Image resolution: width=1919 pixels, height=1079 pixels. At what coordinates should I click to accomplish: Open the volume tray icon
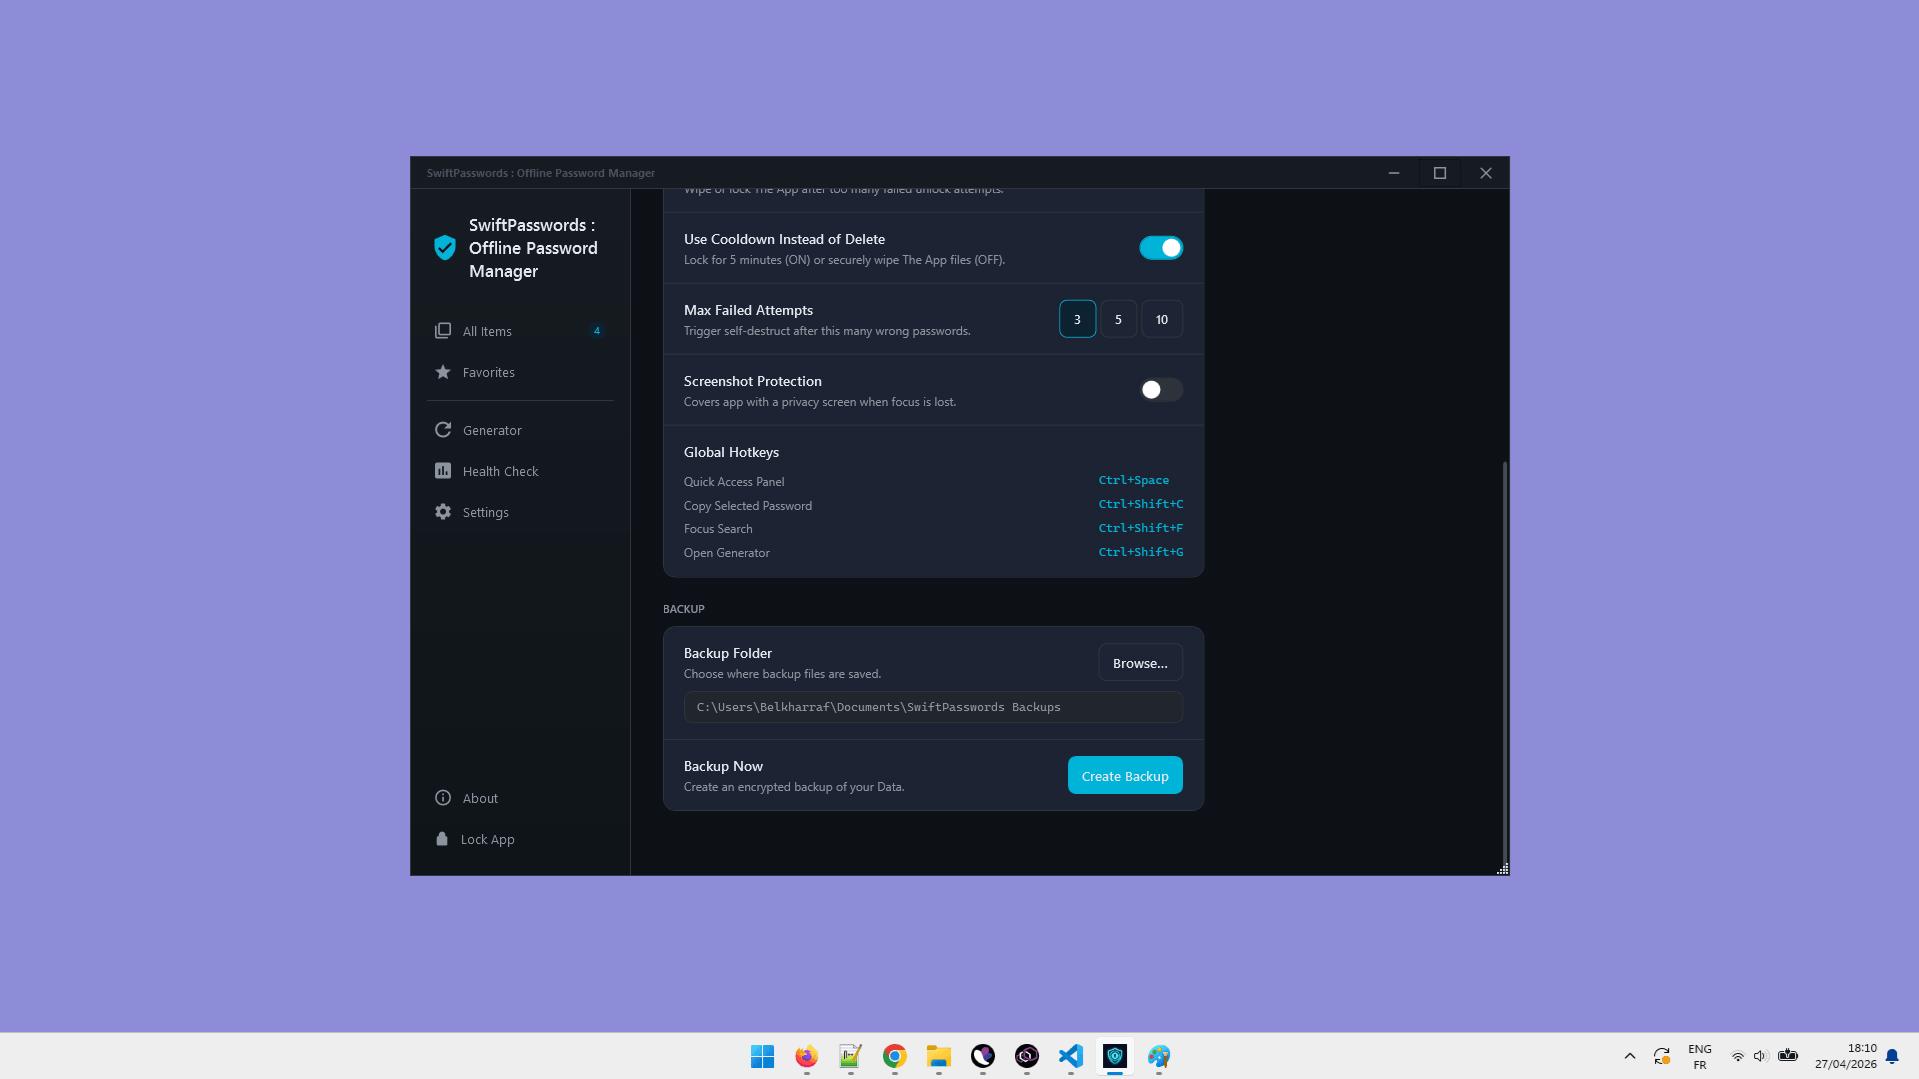point(1760,1056)
